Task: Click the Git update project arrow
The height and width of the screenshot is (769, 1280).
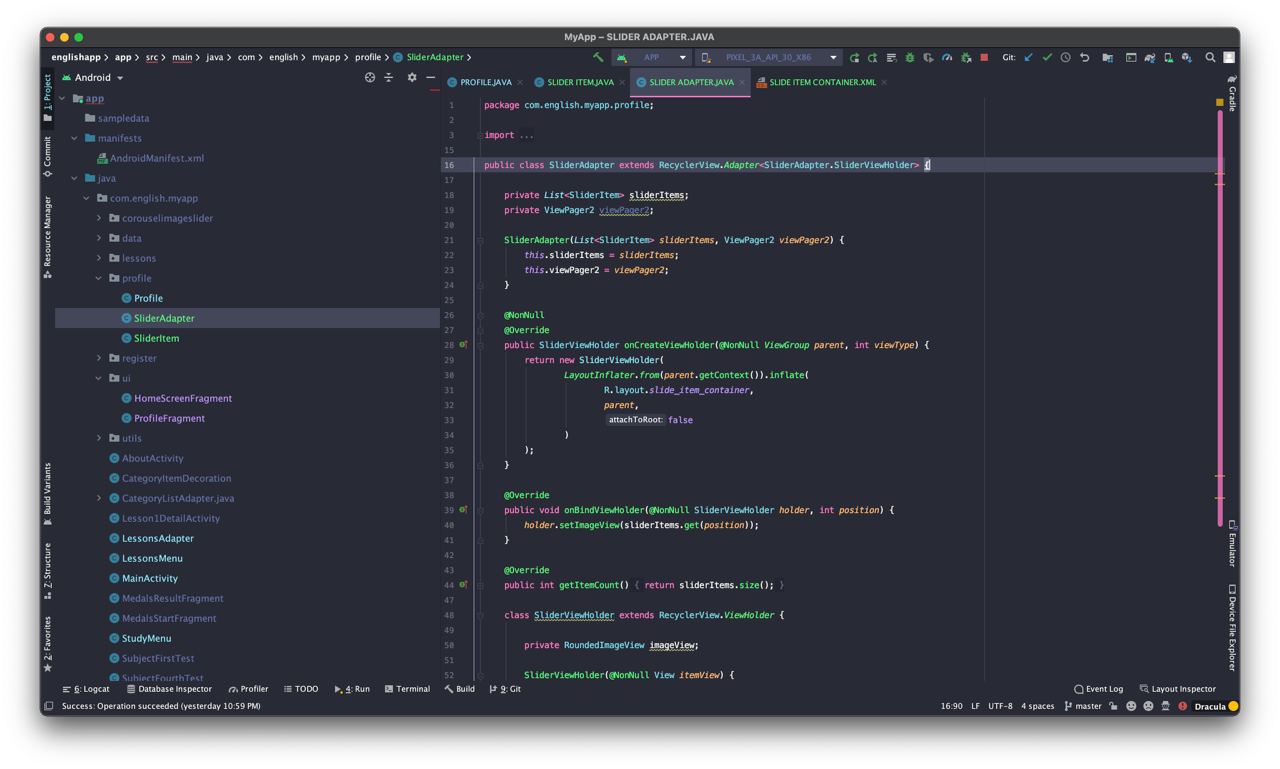Action: pos(1028,58)
